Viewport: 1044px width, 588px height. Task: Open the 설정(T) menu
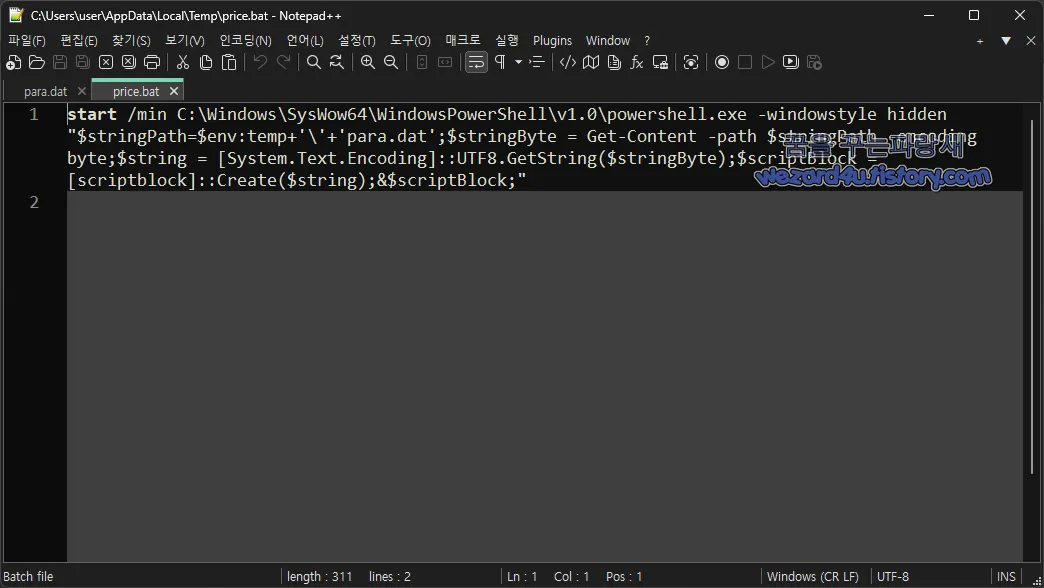click(357, 41)
